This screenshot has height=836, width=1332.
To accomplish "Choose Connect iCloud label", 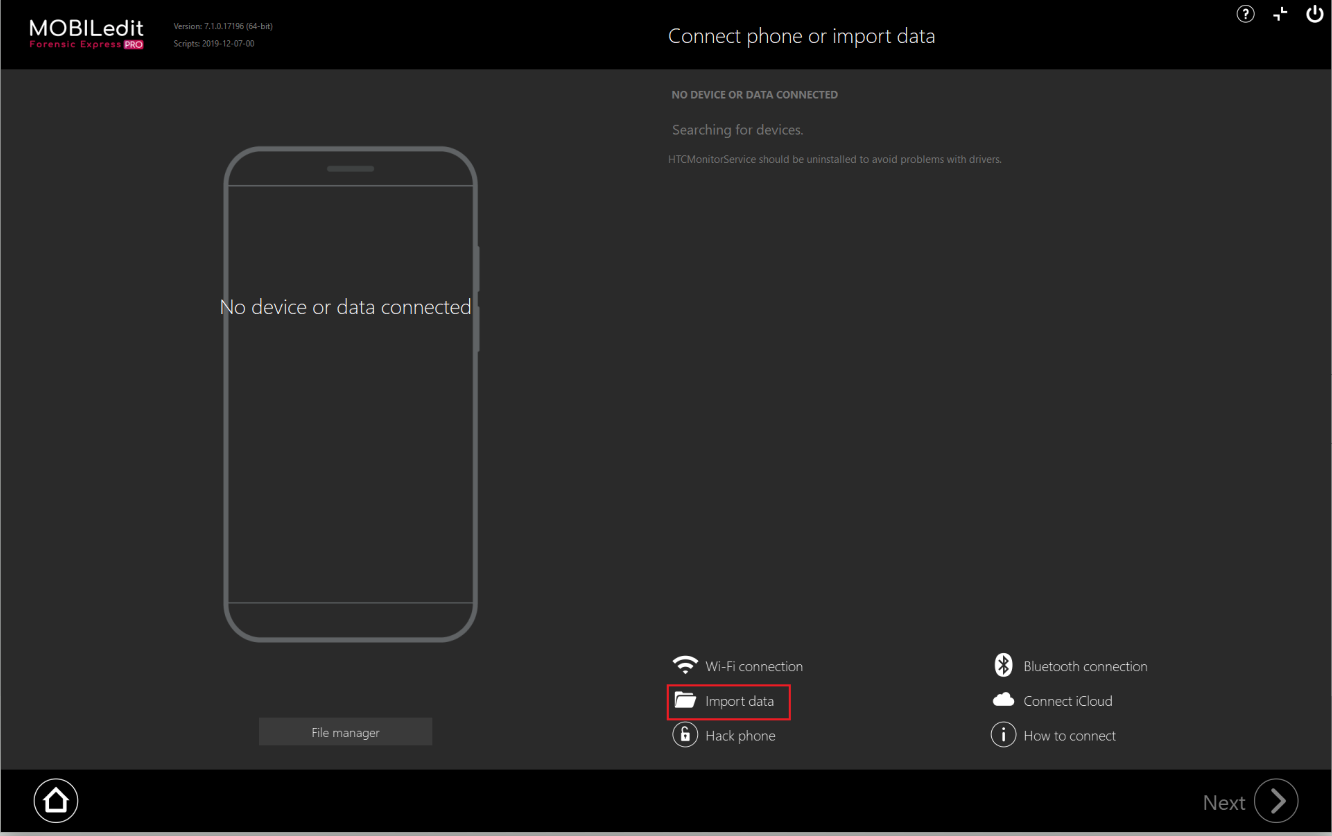I will point(1068,701).
